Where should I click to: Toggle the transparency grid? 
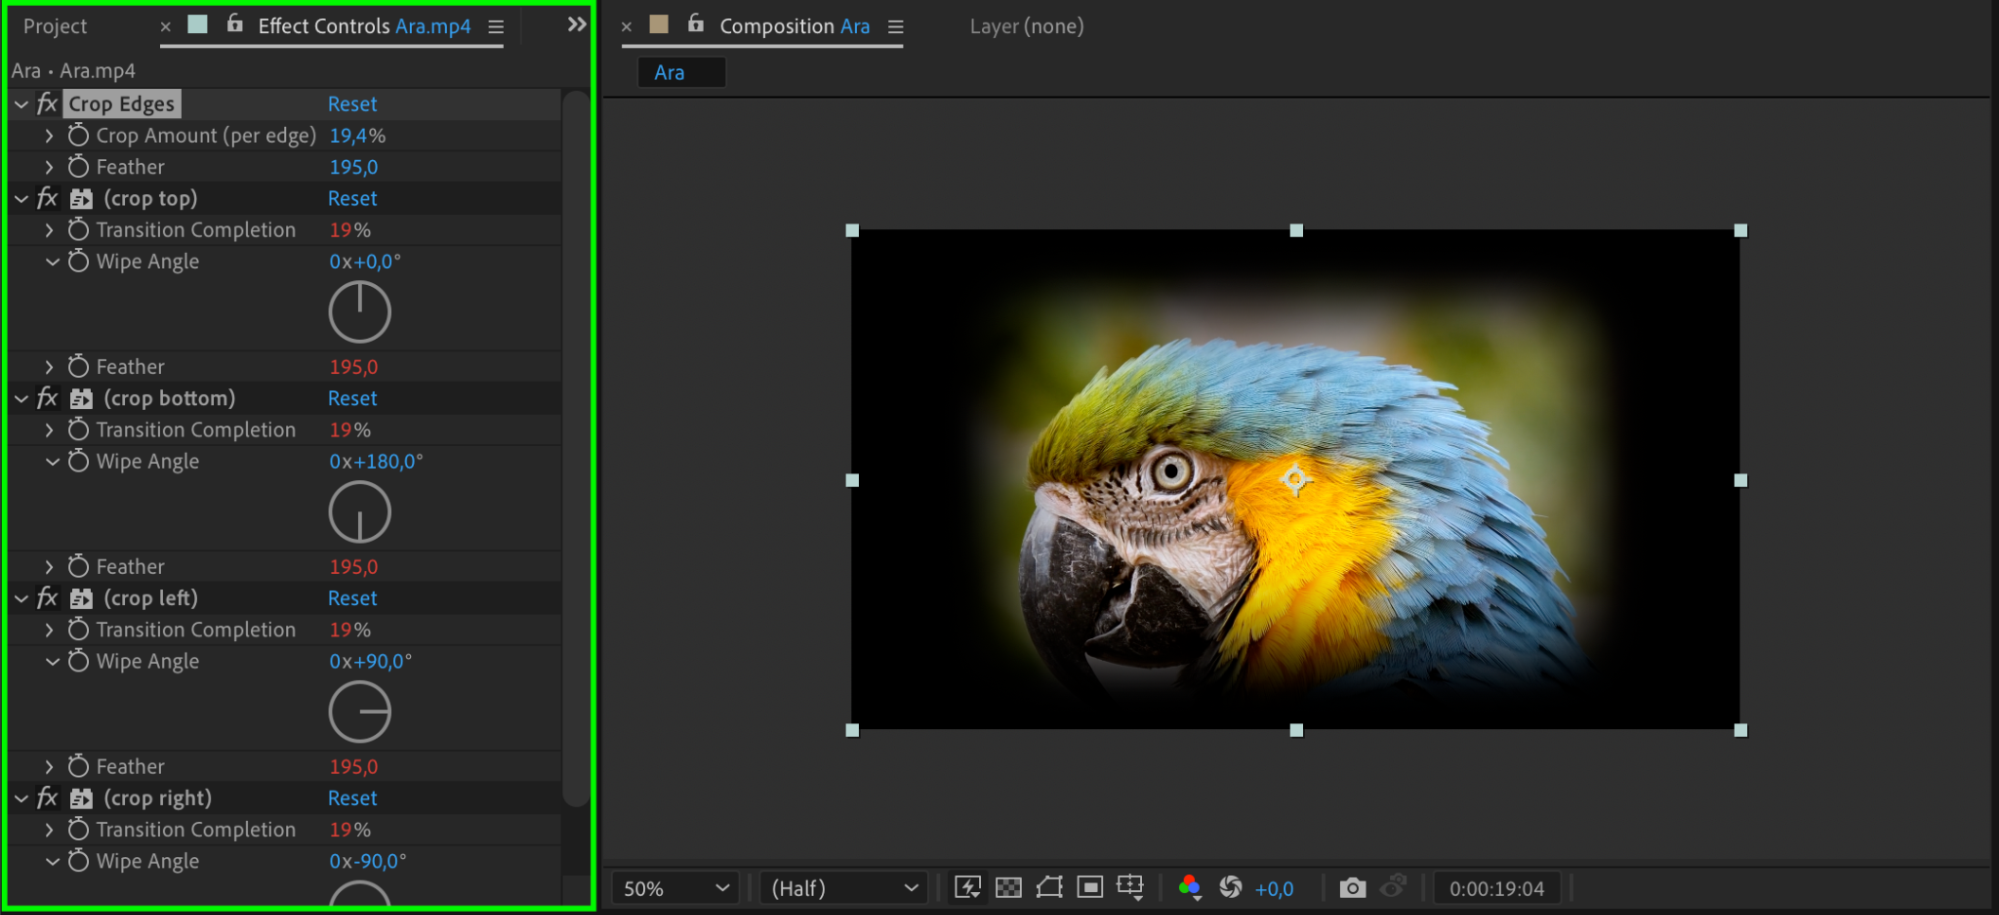(x=1009, y=887)
